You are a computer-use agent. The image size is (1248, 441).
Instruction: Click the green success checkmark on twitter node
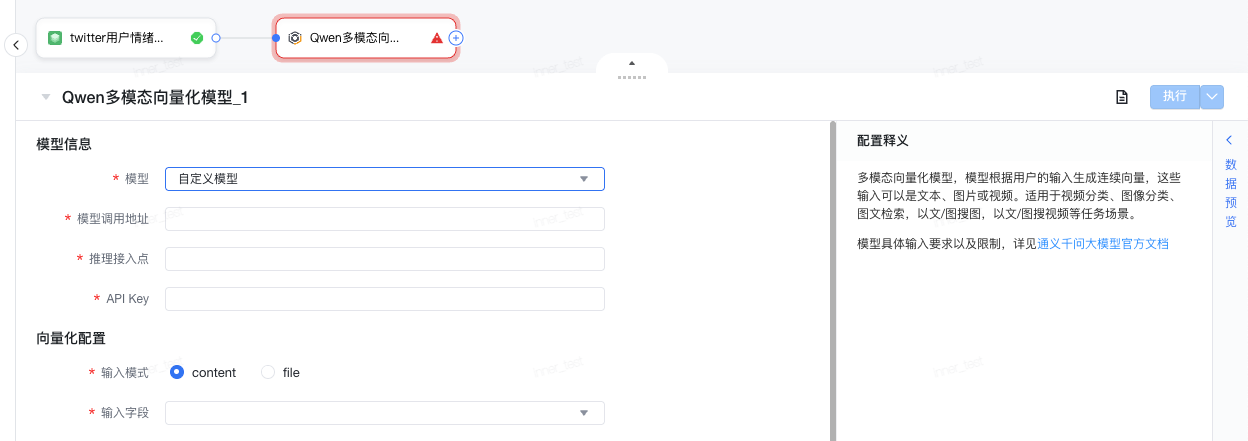click(x=197, y=38)
